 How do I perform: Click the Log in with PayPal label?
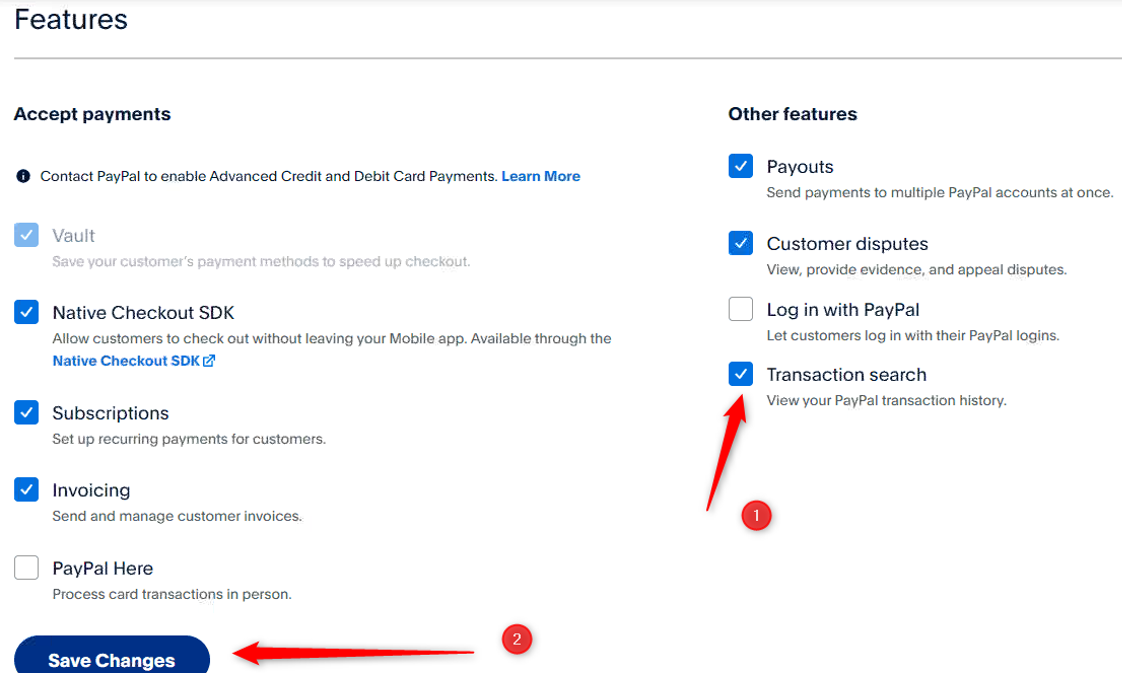(x=843, y=310)
